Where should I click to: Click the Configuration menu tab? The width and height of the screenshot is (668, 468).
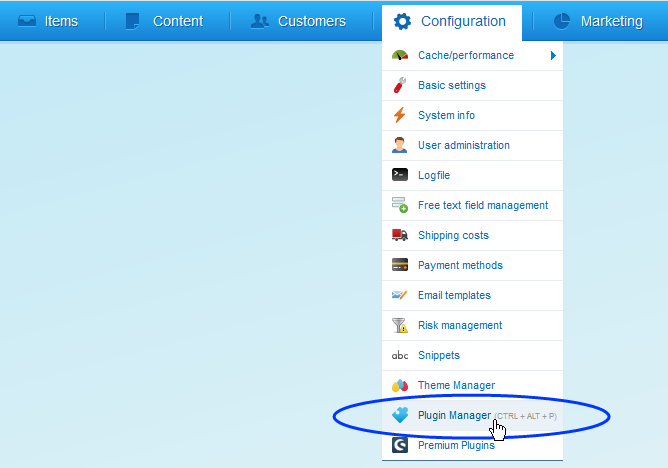point(452,22)
